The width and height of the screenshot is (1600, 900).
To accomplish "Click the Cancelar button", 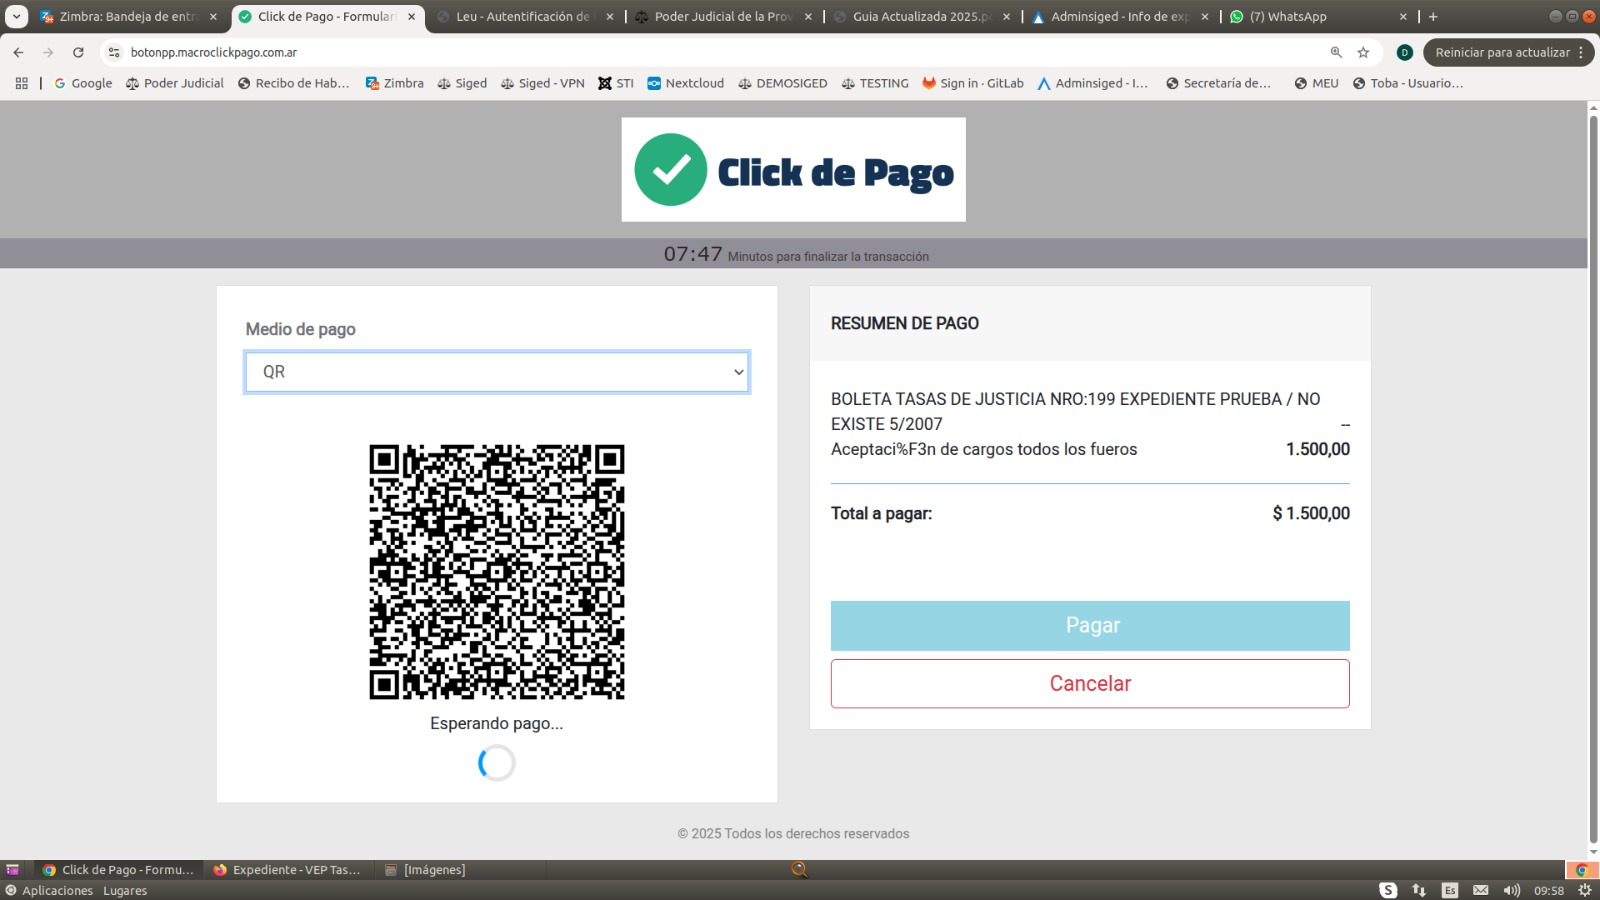I will pyautogui.click(x=1090, y=684).
